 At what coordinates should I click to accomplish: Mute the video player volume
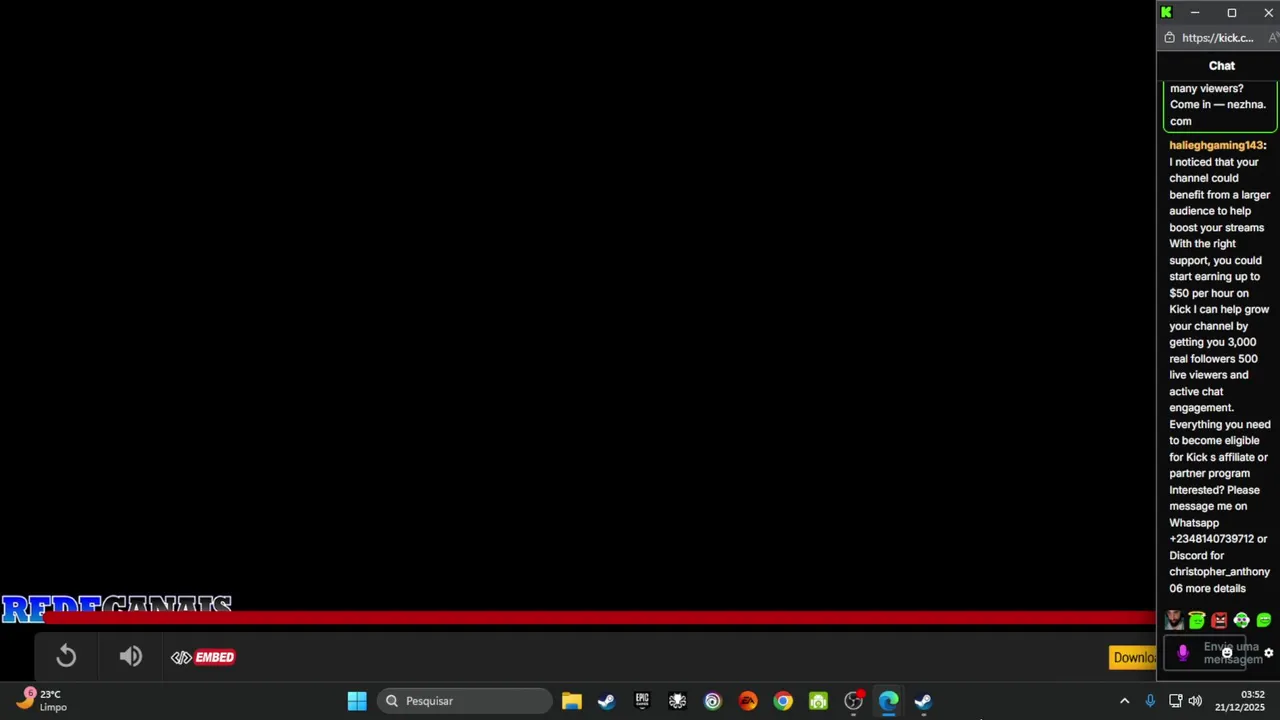(130, 657)
